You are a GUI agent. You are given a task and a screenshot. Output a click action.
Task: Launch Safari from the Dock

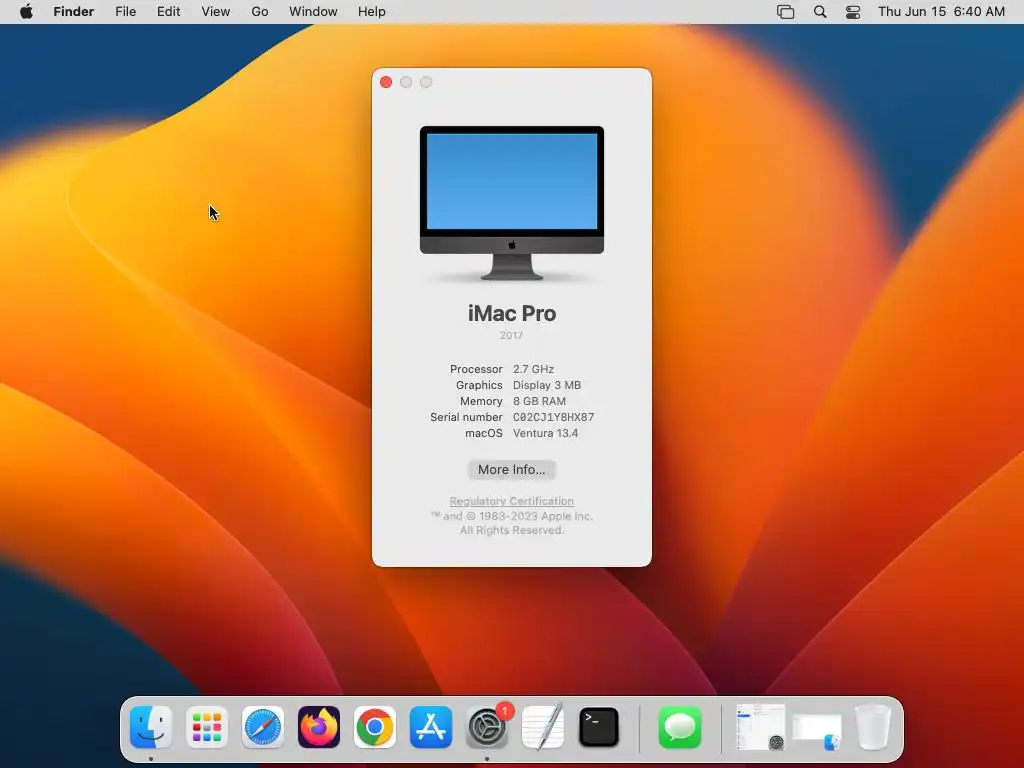(x=263, y=727)
